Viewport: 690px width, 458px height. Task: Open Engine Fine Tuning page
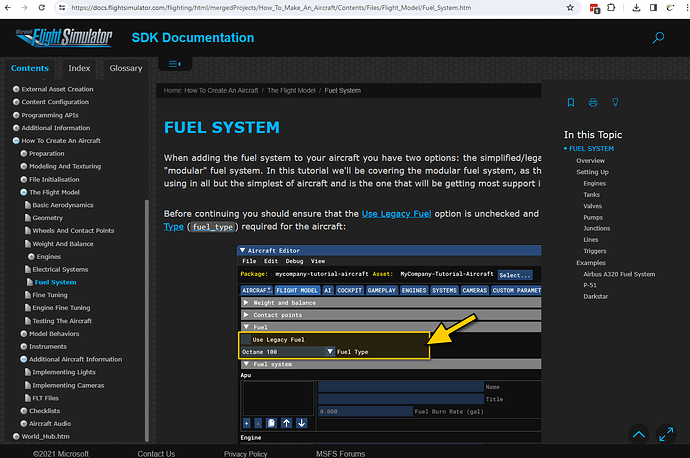coord(61,308)
